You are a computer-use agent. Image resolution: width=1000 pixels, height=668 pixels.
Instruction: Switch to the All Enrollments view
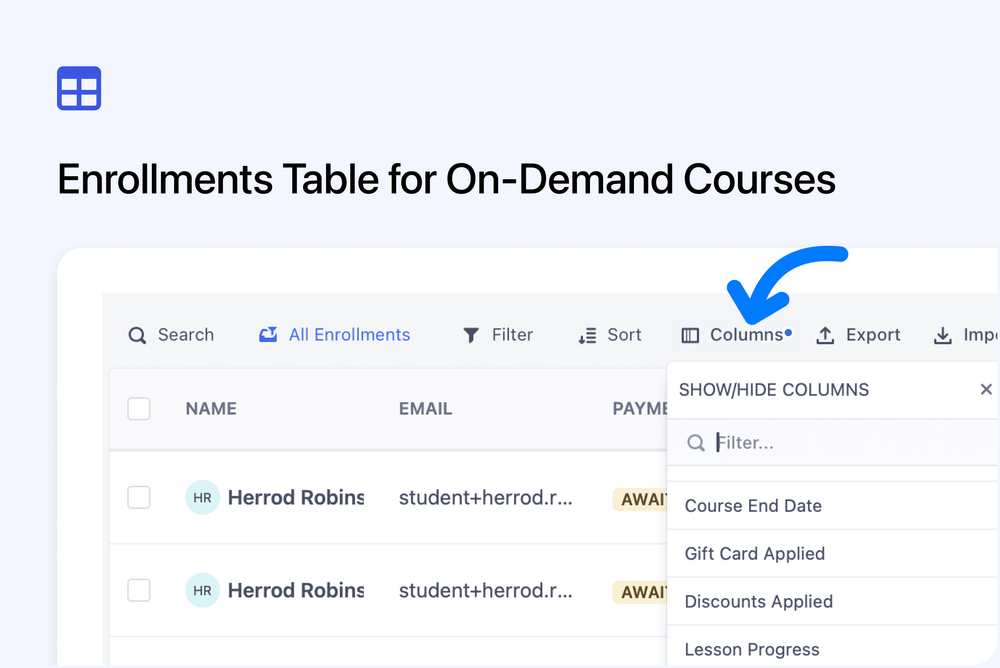coord(348,335)
